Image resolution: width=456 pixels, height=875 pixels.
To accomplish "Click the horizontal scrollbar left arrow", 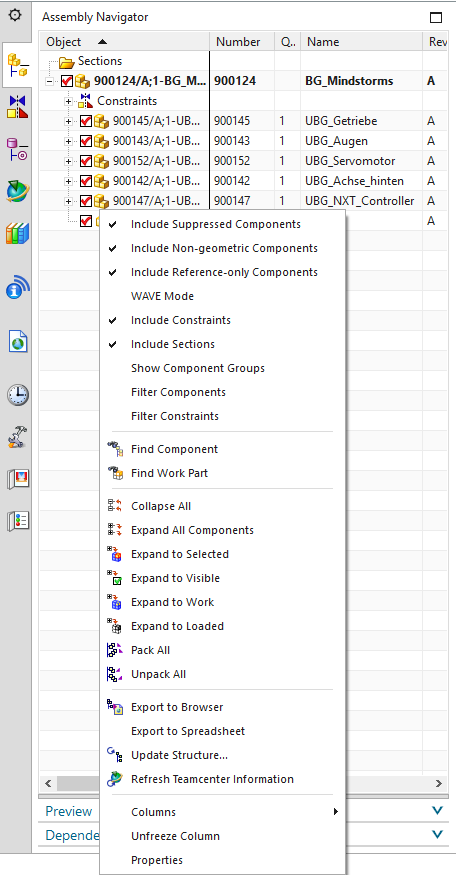I will click(x=48, y=783).
